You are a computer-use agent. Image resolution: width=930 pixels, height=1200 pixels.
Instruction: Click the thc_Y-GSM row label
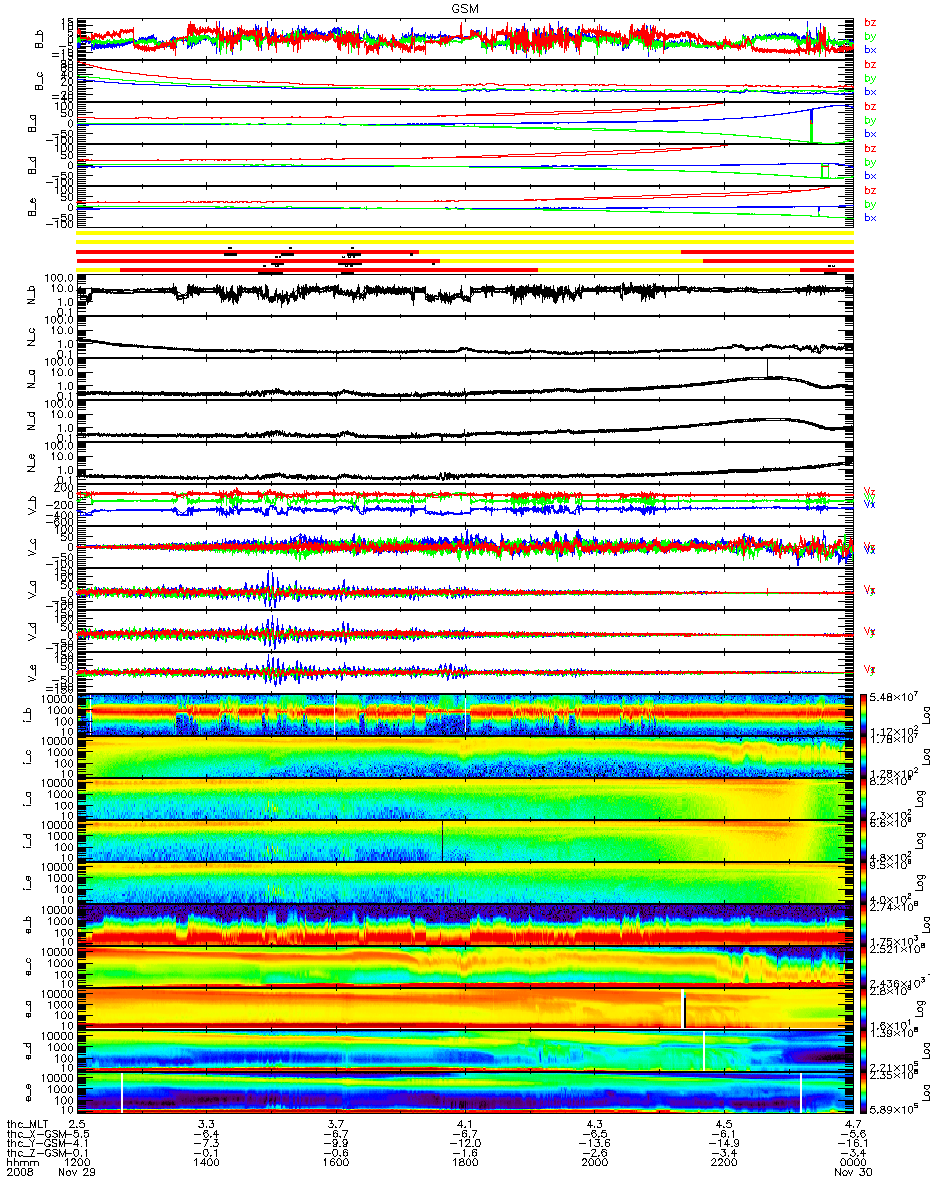[36, 1145]
